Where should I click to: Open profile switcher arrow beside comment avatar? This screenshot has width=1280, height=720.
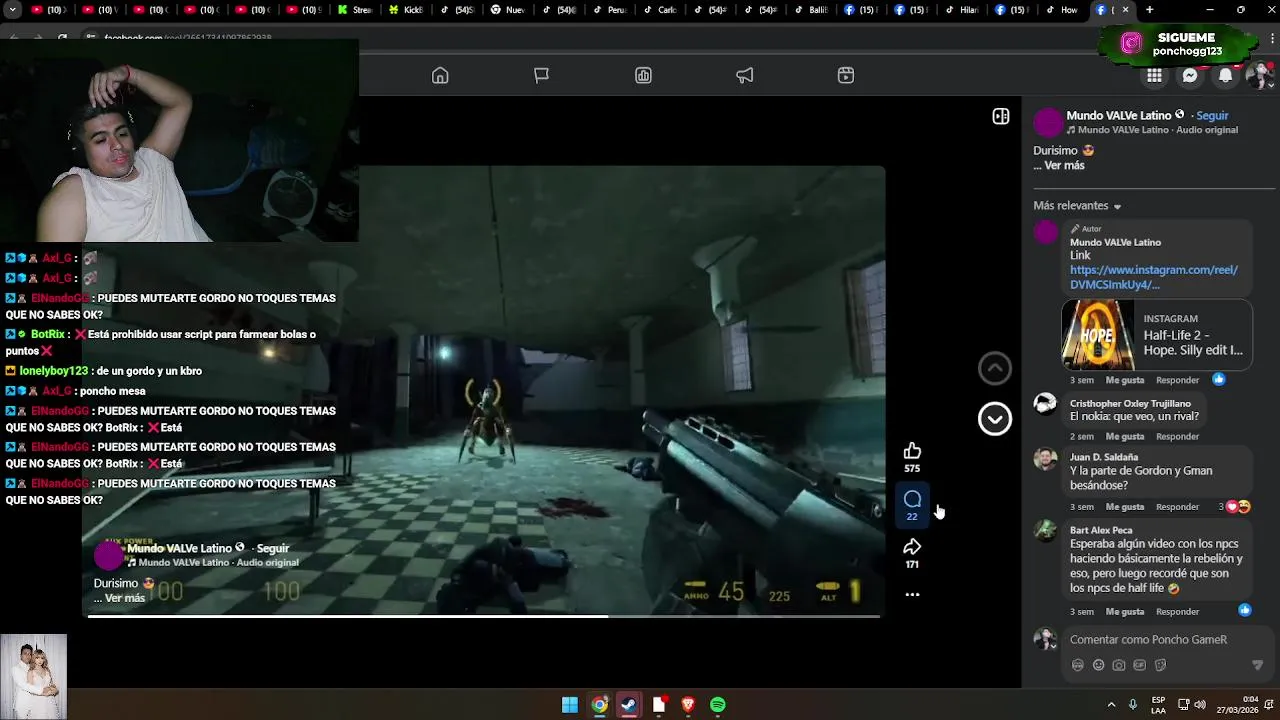click(1053, 646)
